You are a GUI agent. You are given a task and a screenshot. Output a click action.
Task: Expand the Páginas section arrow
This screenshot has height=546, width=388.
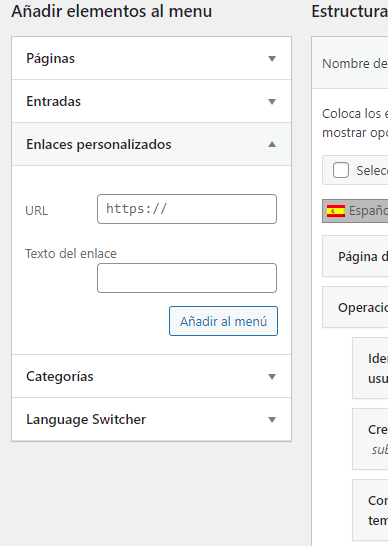(x=272, y=58)
